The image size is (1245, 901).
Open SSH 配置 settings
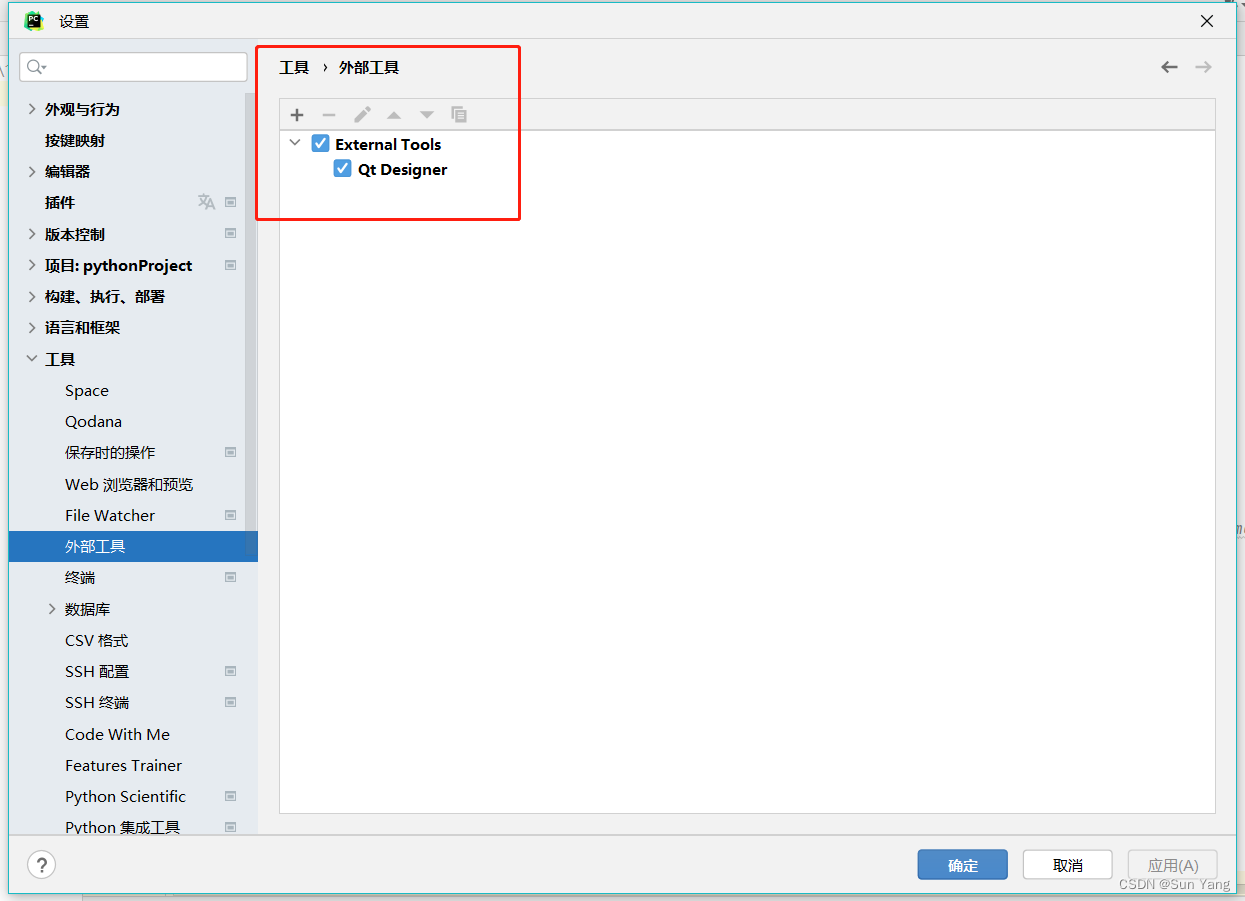click(x=97, y=671)
